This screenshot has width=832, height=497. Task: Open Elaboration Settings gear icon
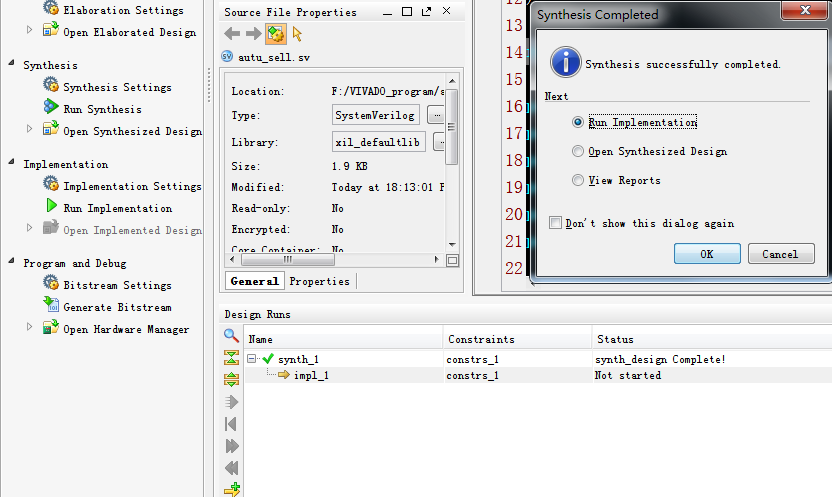tap(51, 8)
